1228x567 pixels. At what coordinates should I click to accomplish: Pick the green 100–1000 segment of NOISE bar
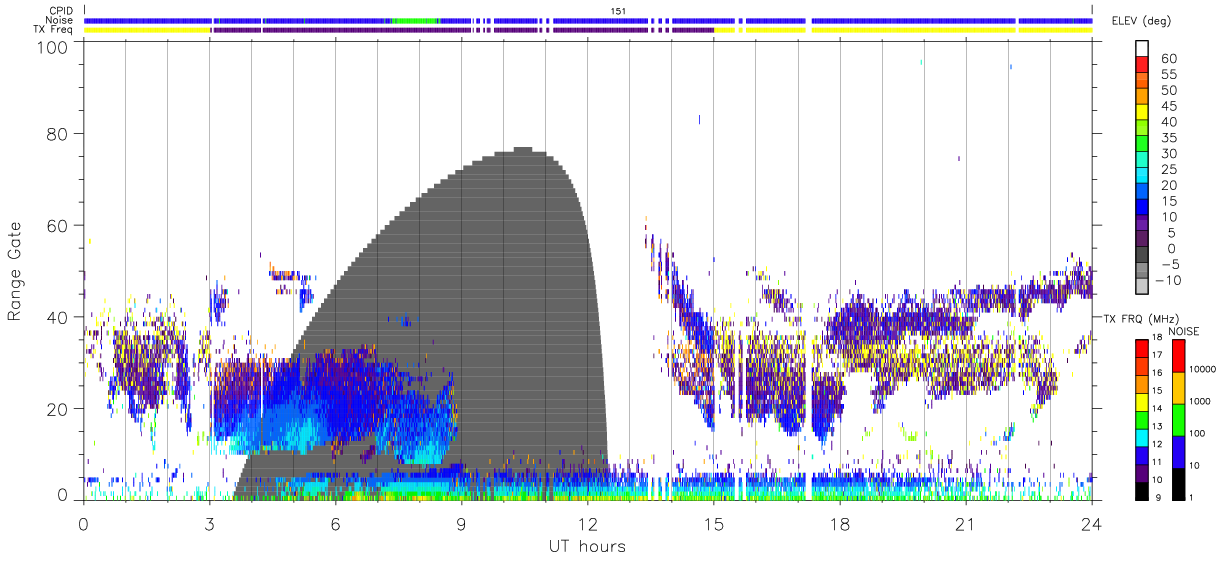coord(1177,420)
